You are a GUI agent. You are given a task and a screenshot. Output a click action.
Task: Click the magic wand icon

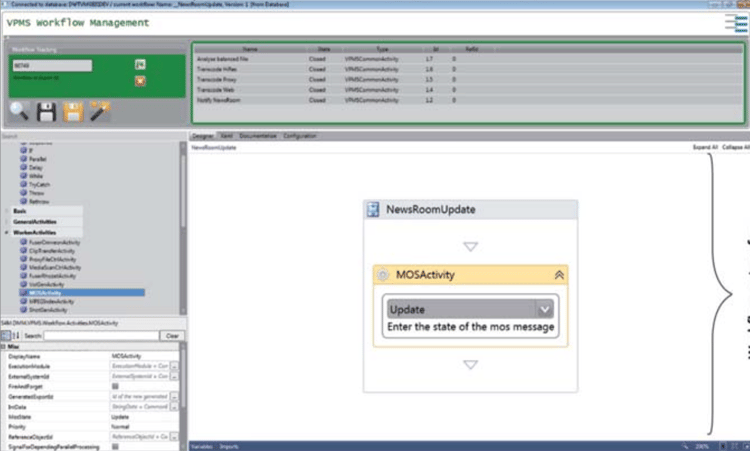99,111
